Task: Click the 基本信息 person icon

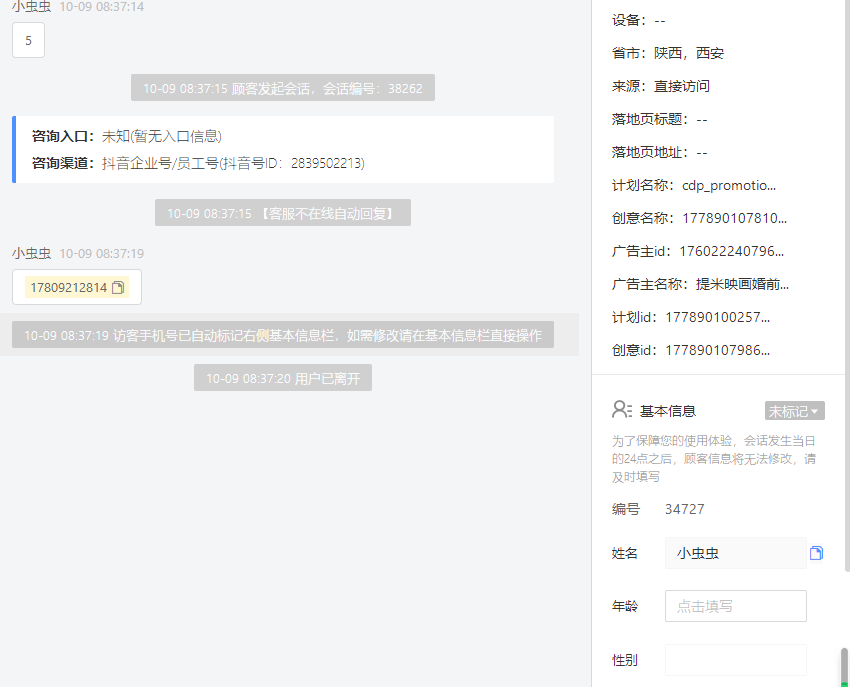Action: click(621, 410)
